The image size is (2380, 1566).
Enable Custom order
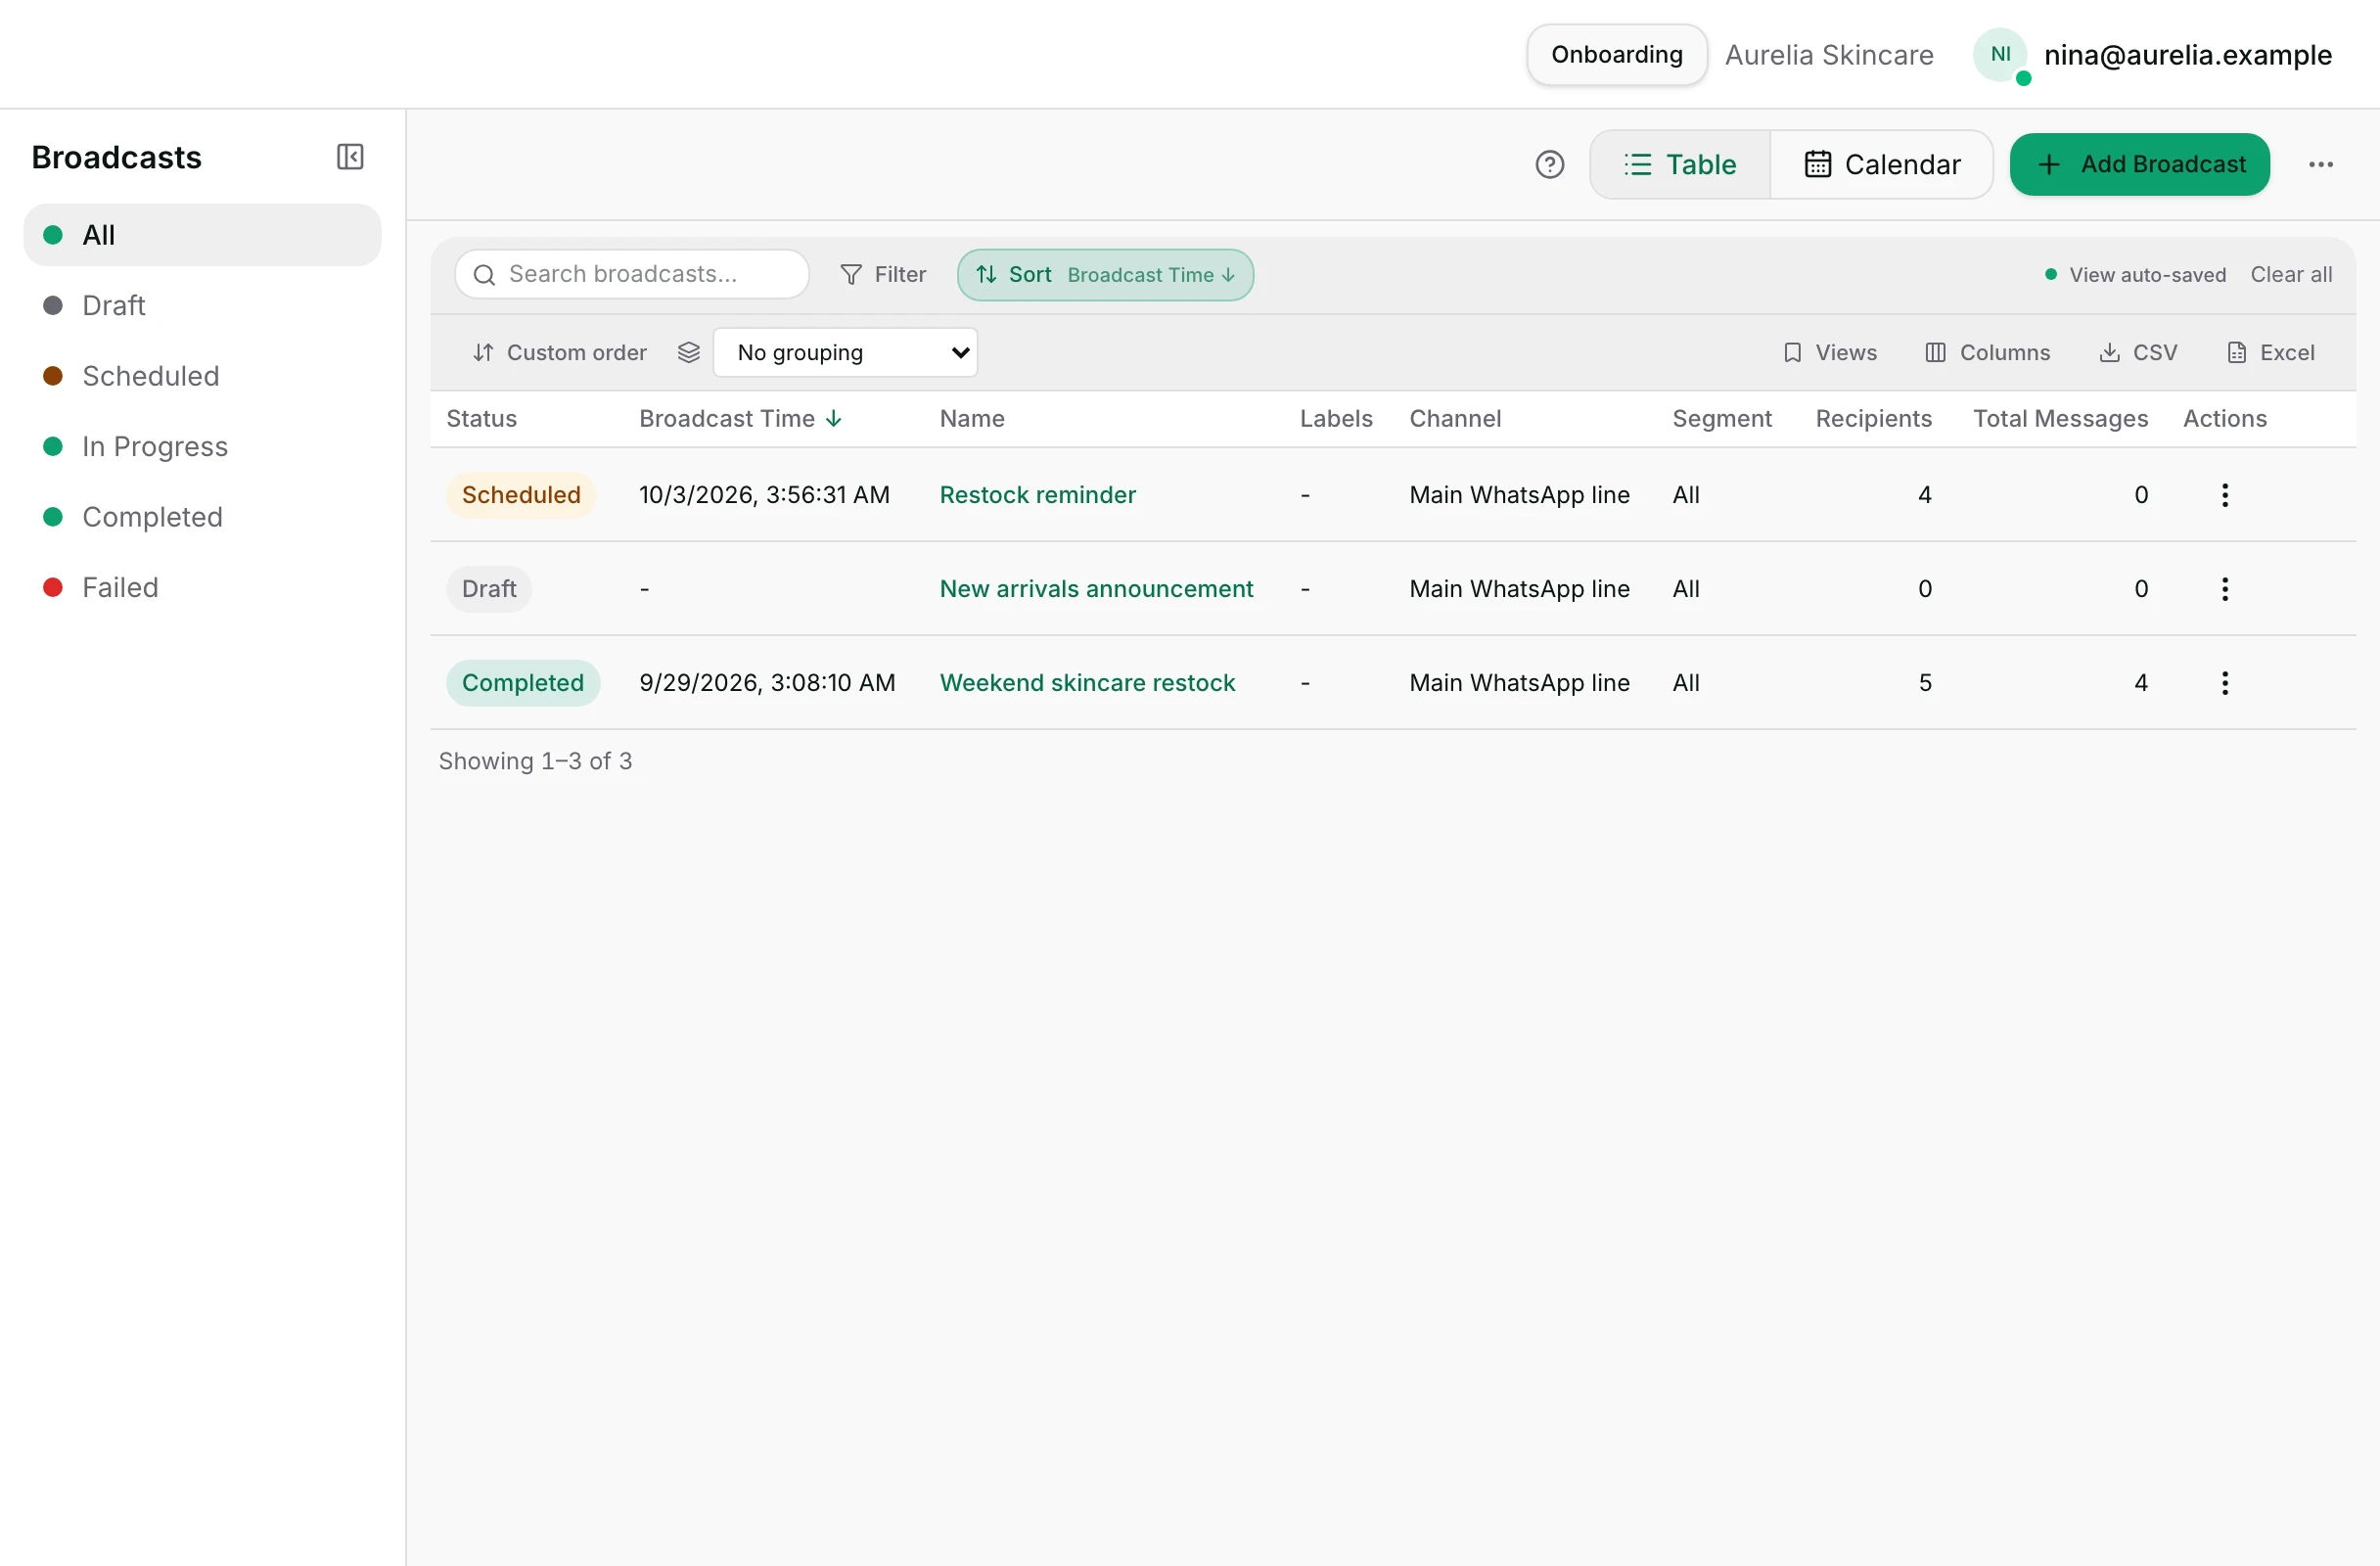(x=560, y=352)
